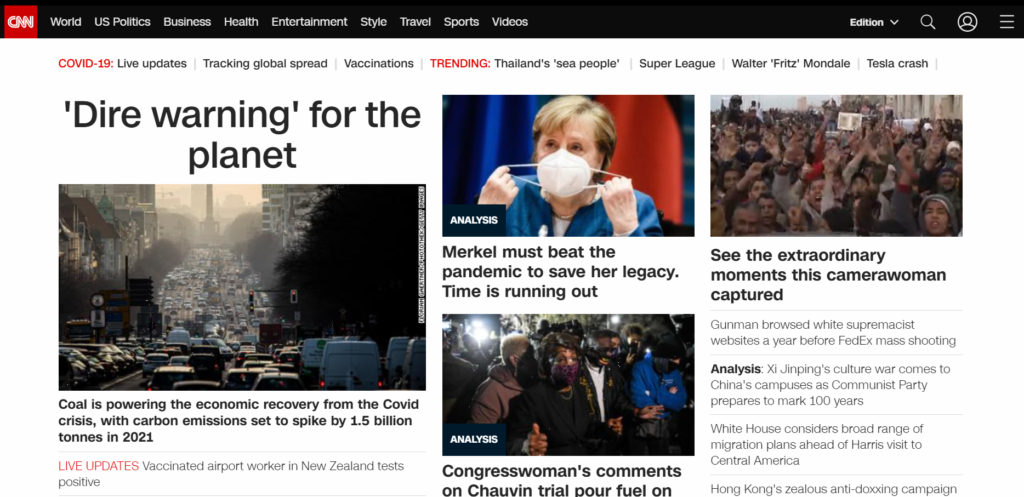The image size is (1024, 497).
Task: Click the 'Dire warning' for the planet headline
Action: tap(242, 135)
